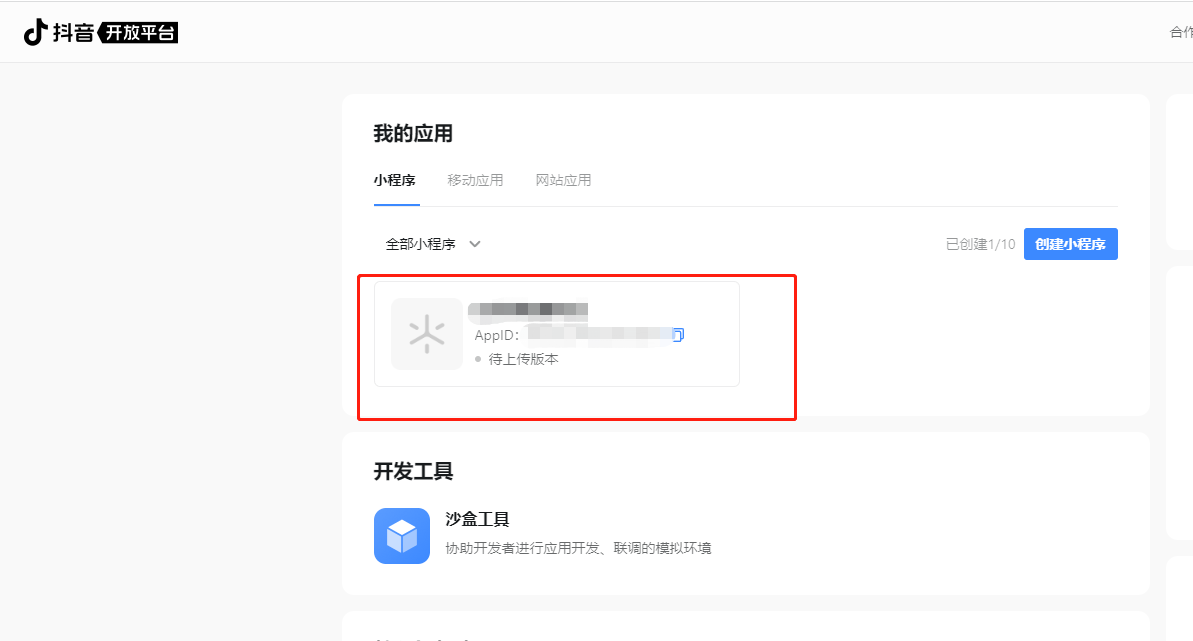Click the 合作 item in top navigation
Screen dimensions: 1193x641
(x=1181, y=32)
